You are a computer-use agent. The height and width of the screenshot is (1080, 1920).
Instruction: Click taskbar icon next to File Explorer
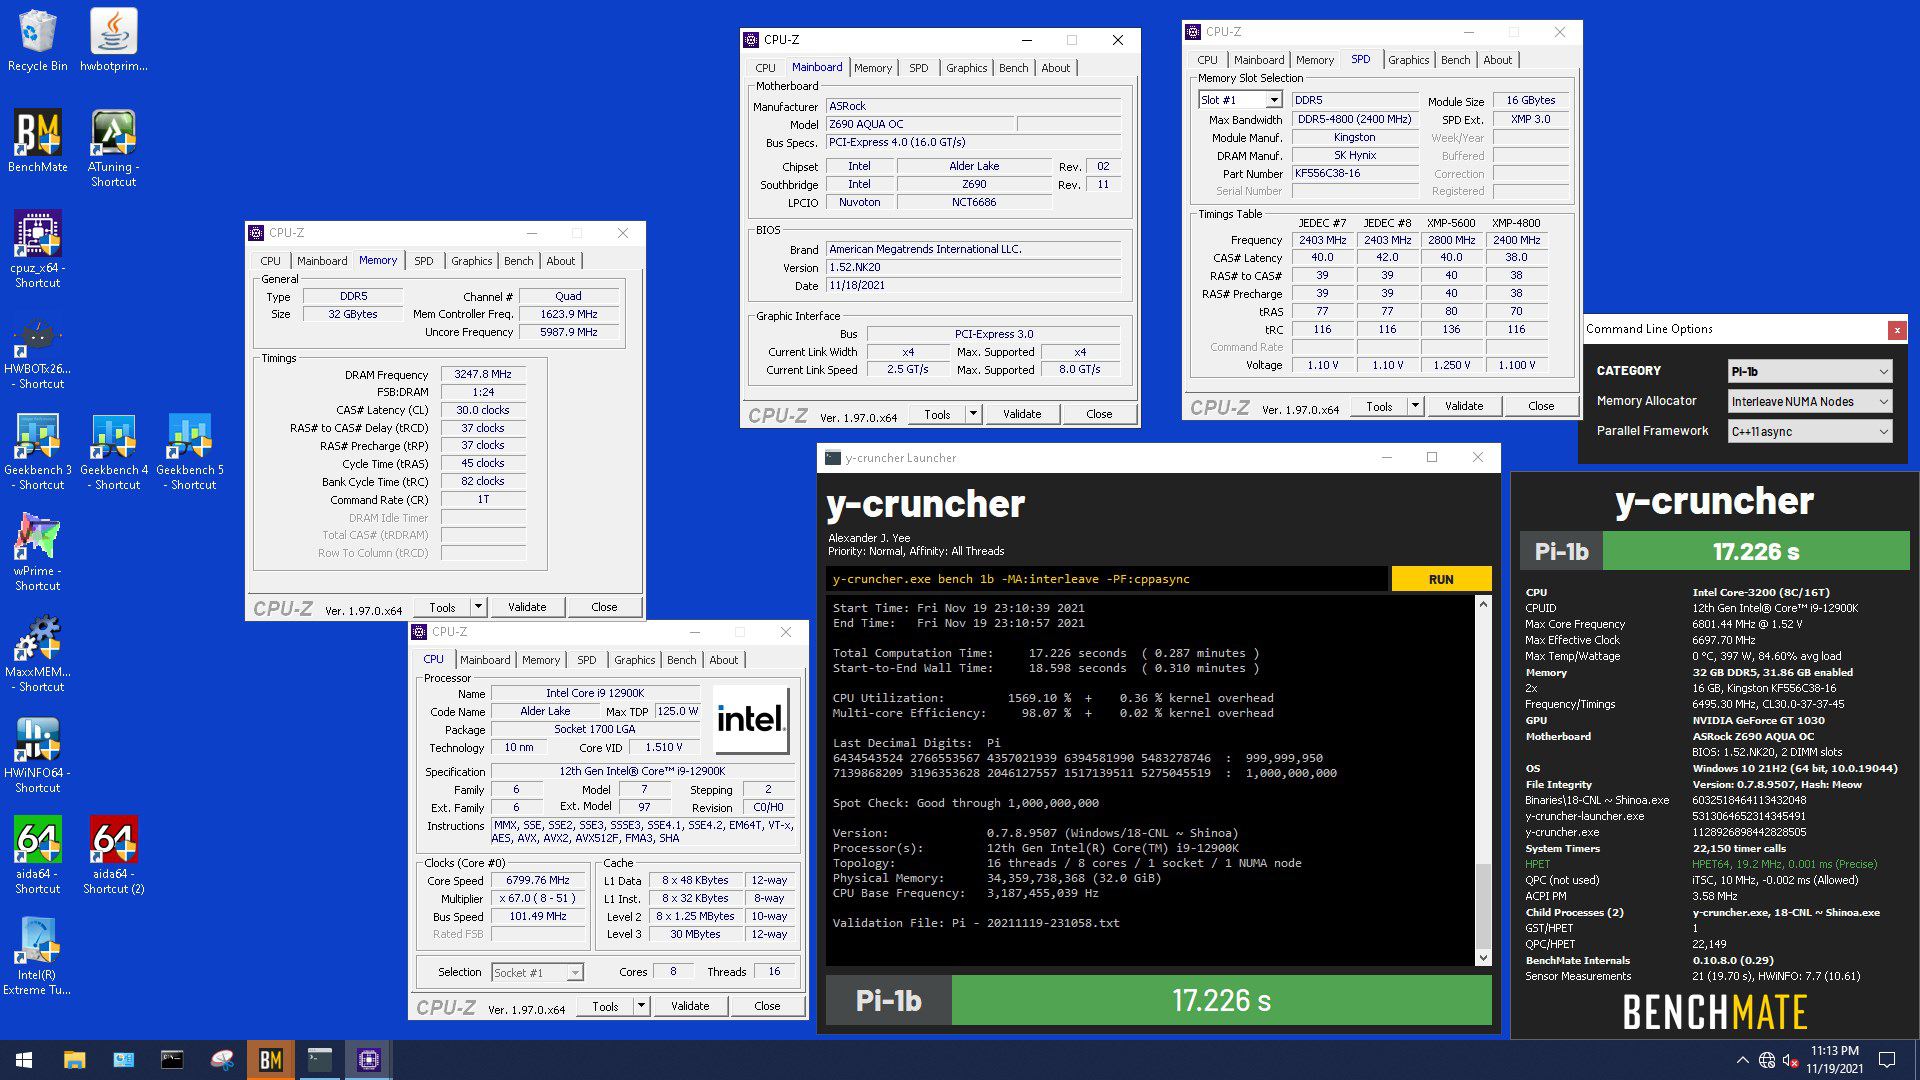[123, 1060]
